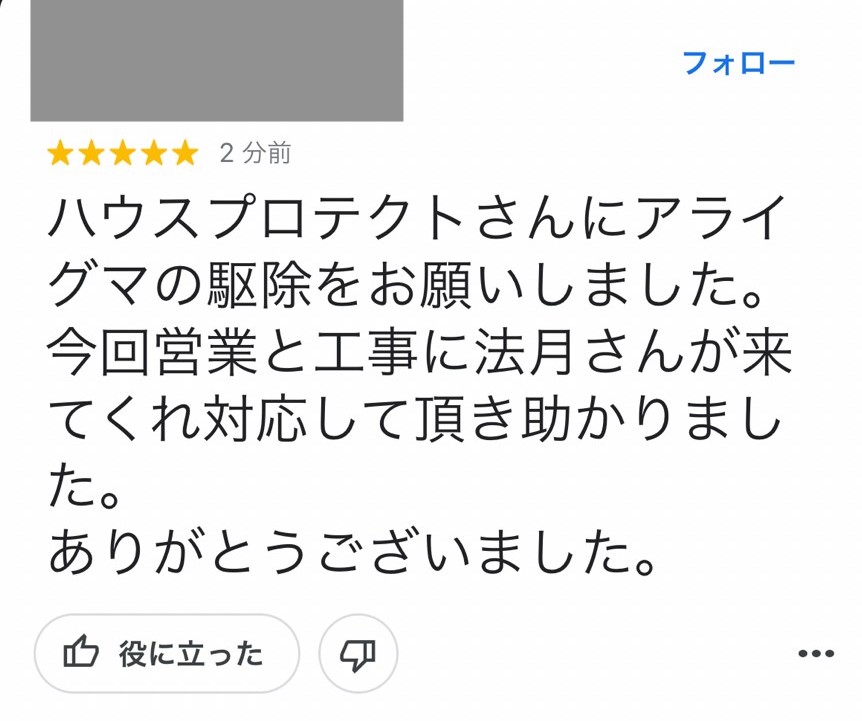Screen dimensions: 862x721
Task: Open the reviewer's grayed-out profile header
Action: [x=217, y=60]
